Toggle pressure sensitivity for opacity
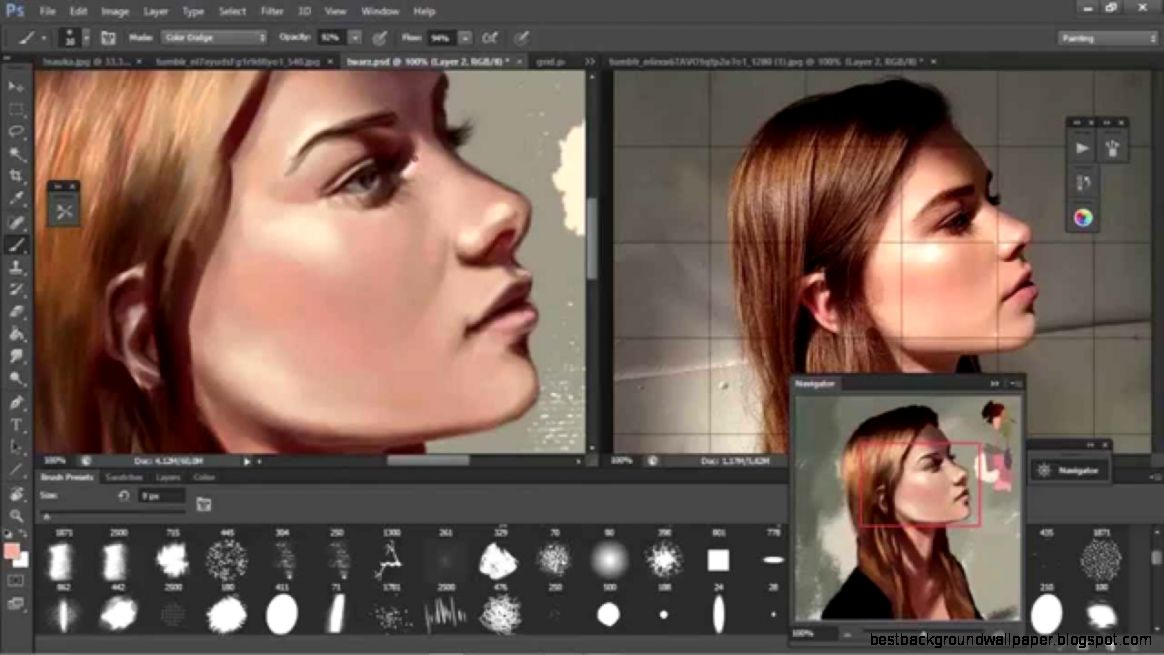 [x=379, y=37]
